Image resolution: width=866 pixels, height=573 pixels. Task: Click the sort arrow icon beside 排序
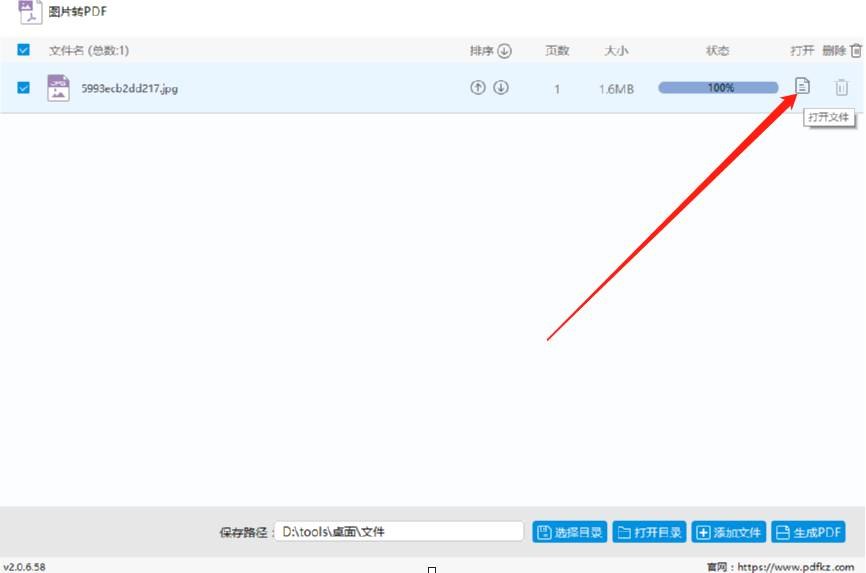point(504,51)
